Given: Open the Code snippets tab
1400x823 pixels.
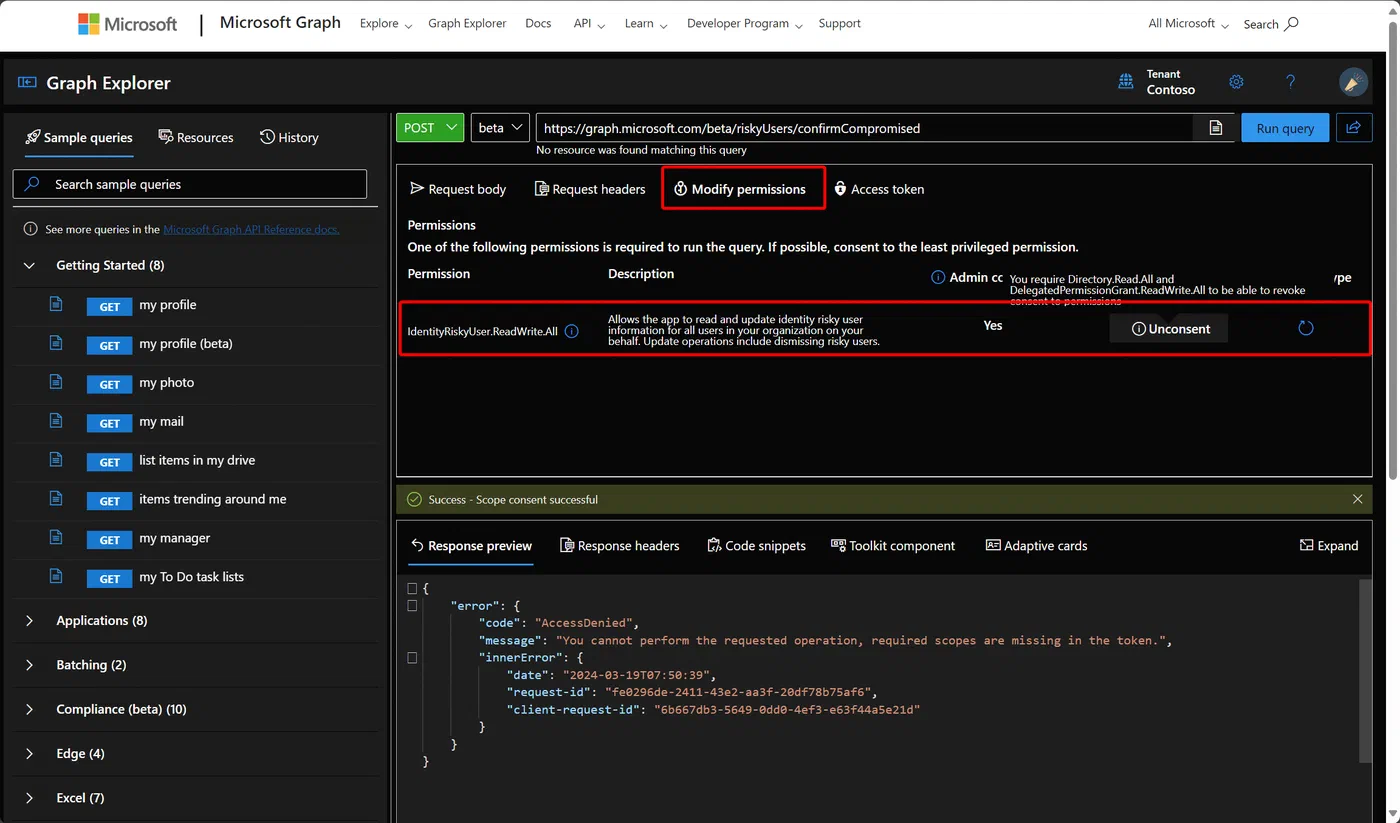Looking at the screenshot, I should click(x=756, y=545).
